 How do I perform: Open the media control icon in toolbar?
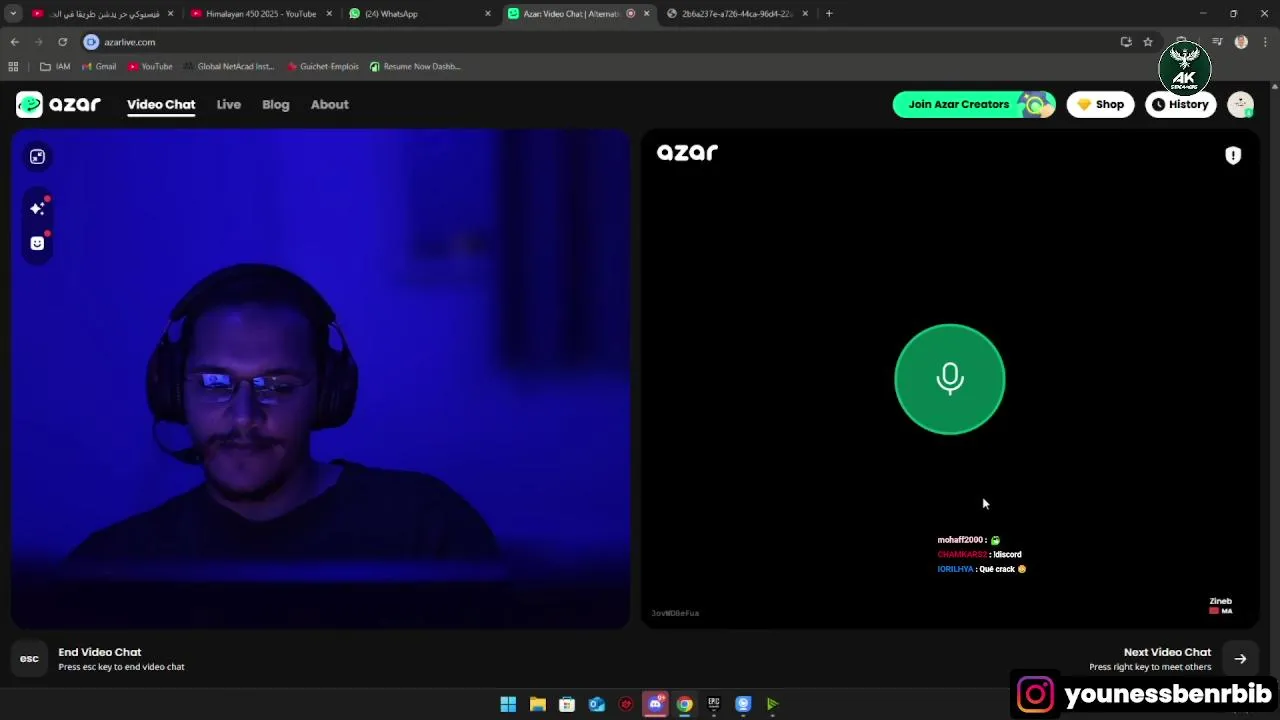pyautogui.click(x=1217, y=42)
